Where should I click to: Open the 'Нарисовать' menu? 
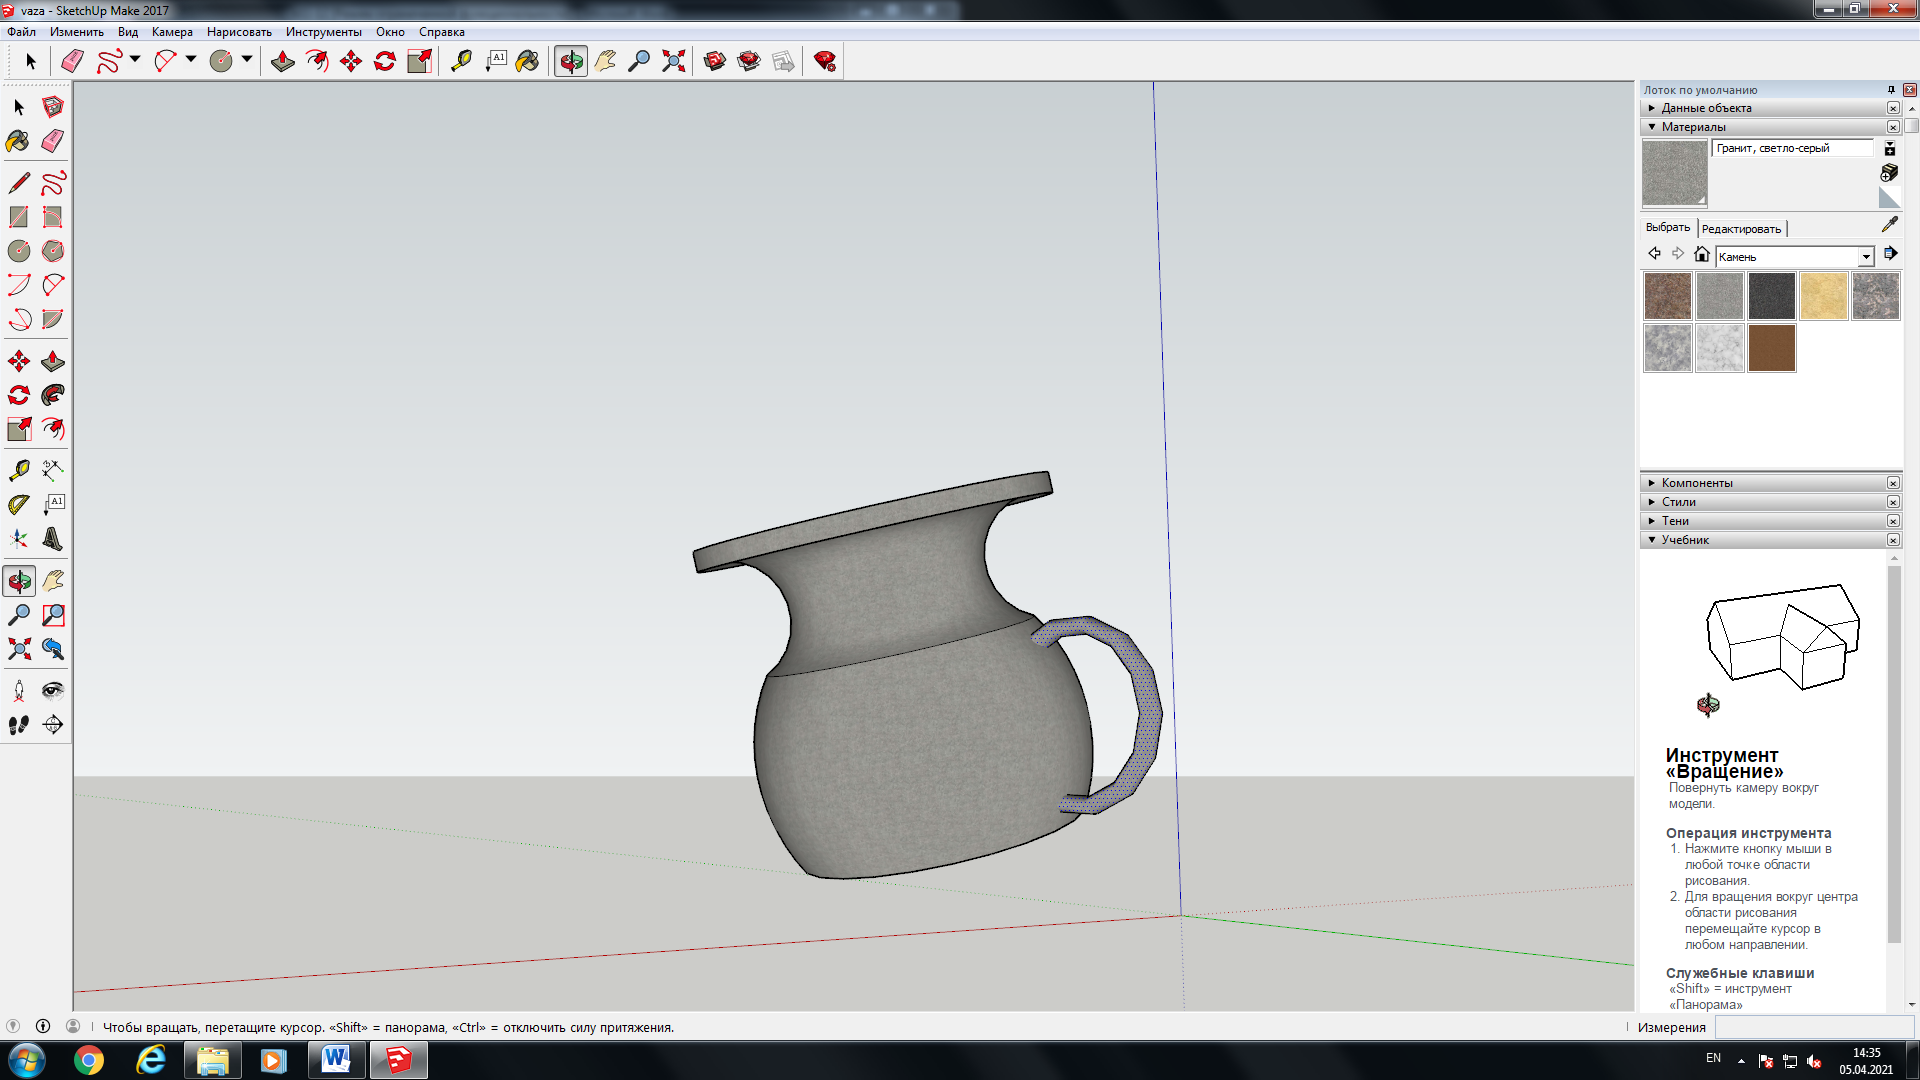239,32
